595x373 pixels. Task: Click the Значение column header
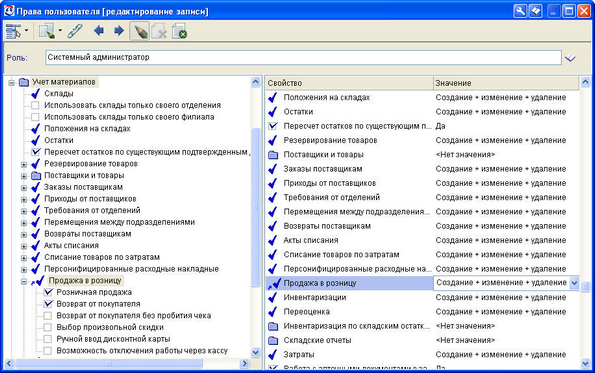coord(506,83)
